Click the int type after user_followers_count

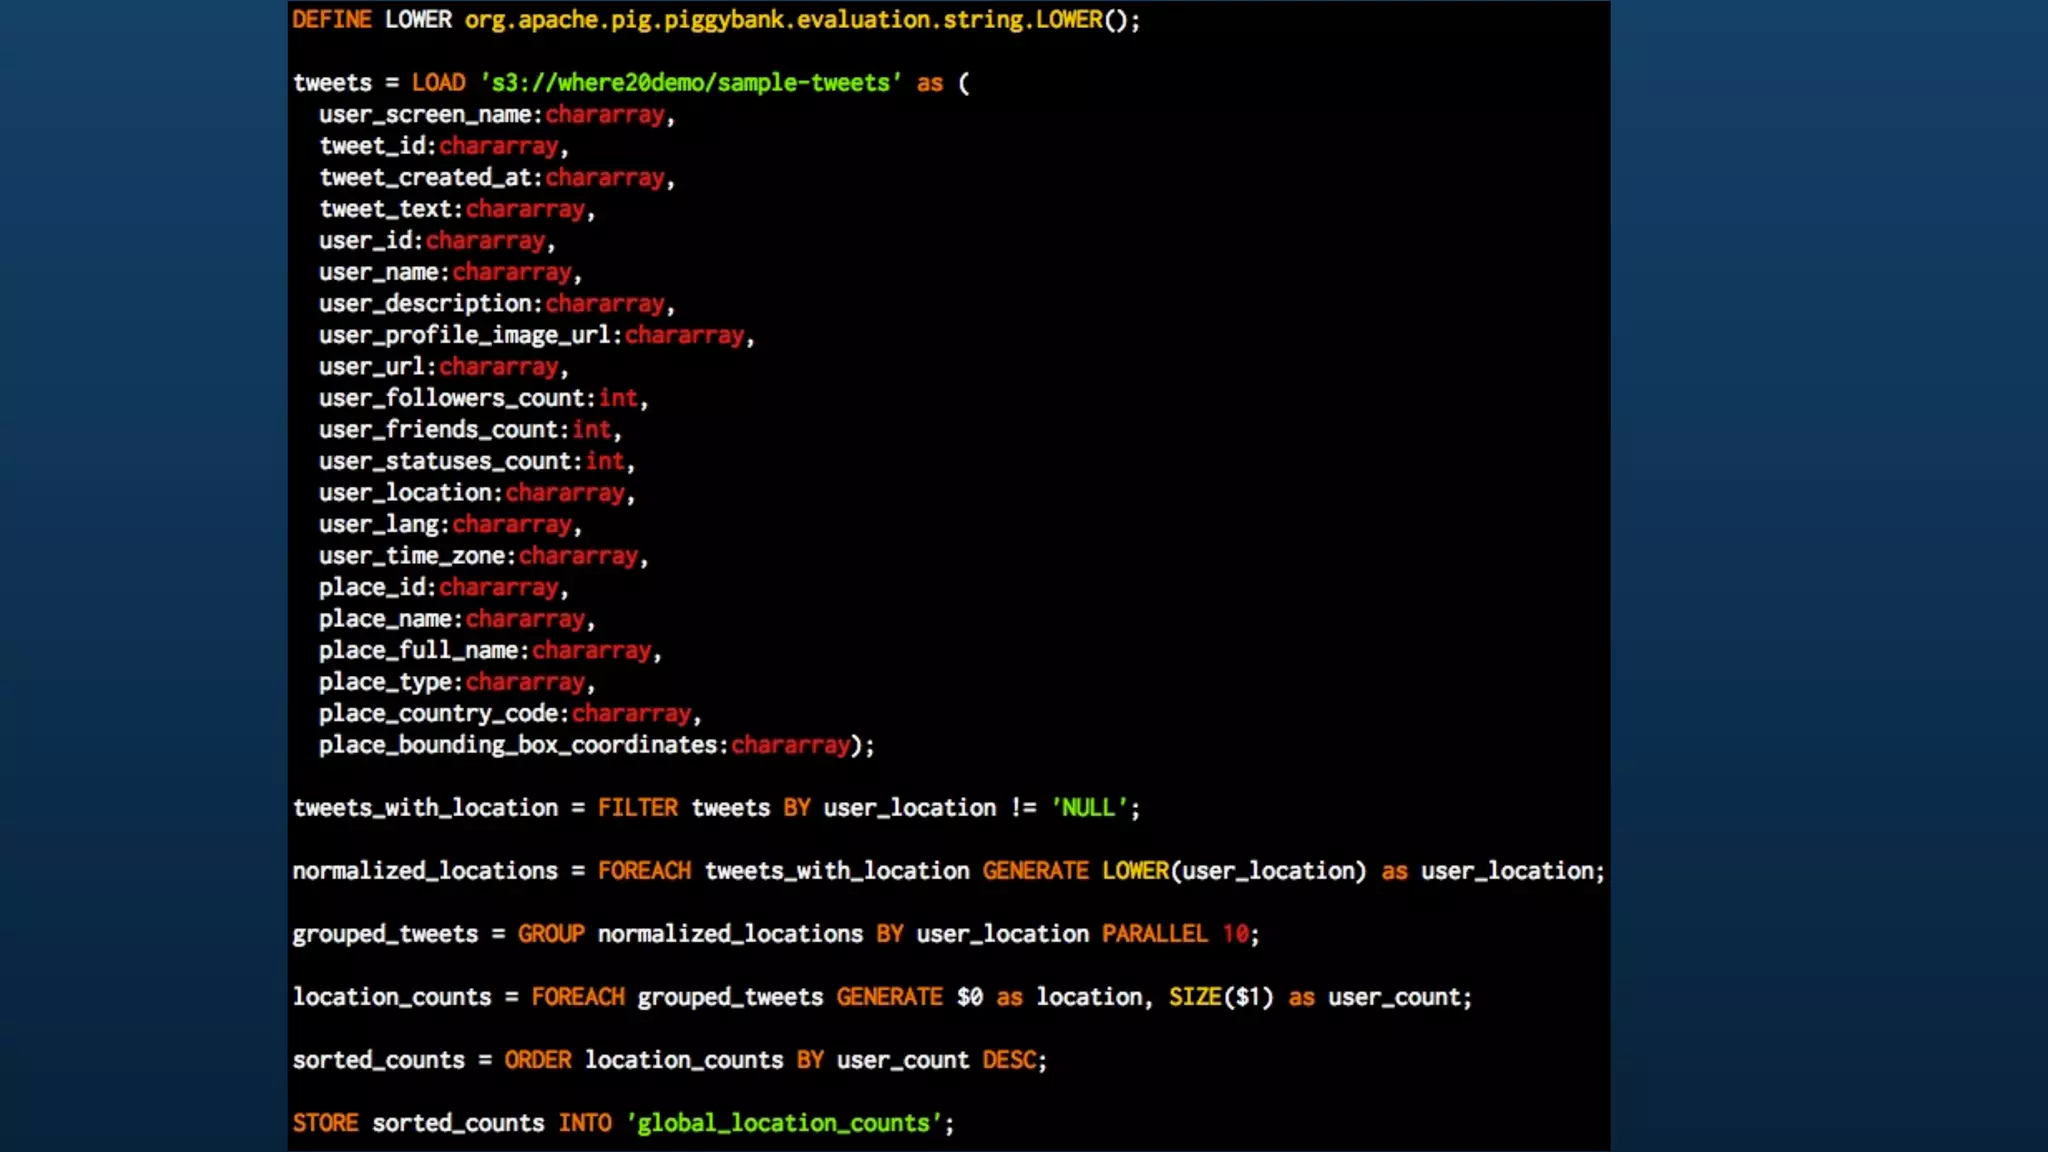coord(618,399)
